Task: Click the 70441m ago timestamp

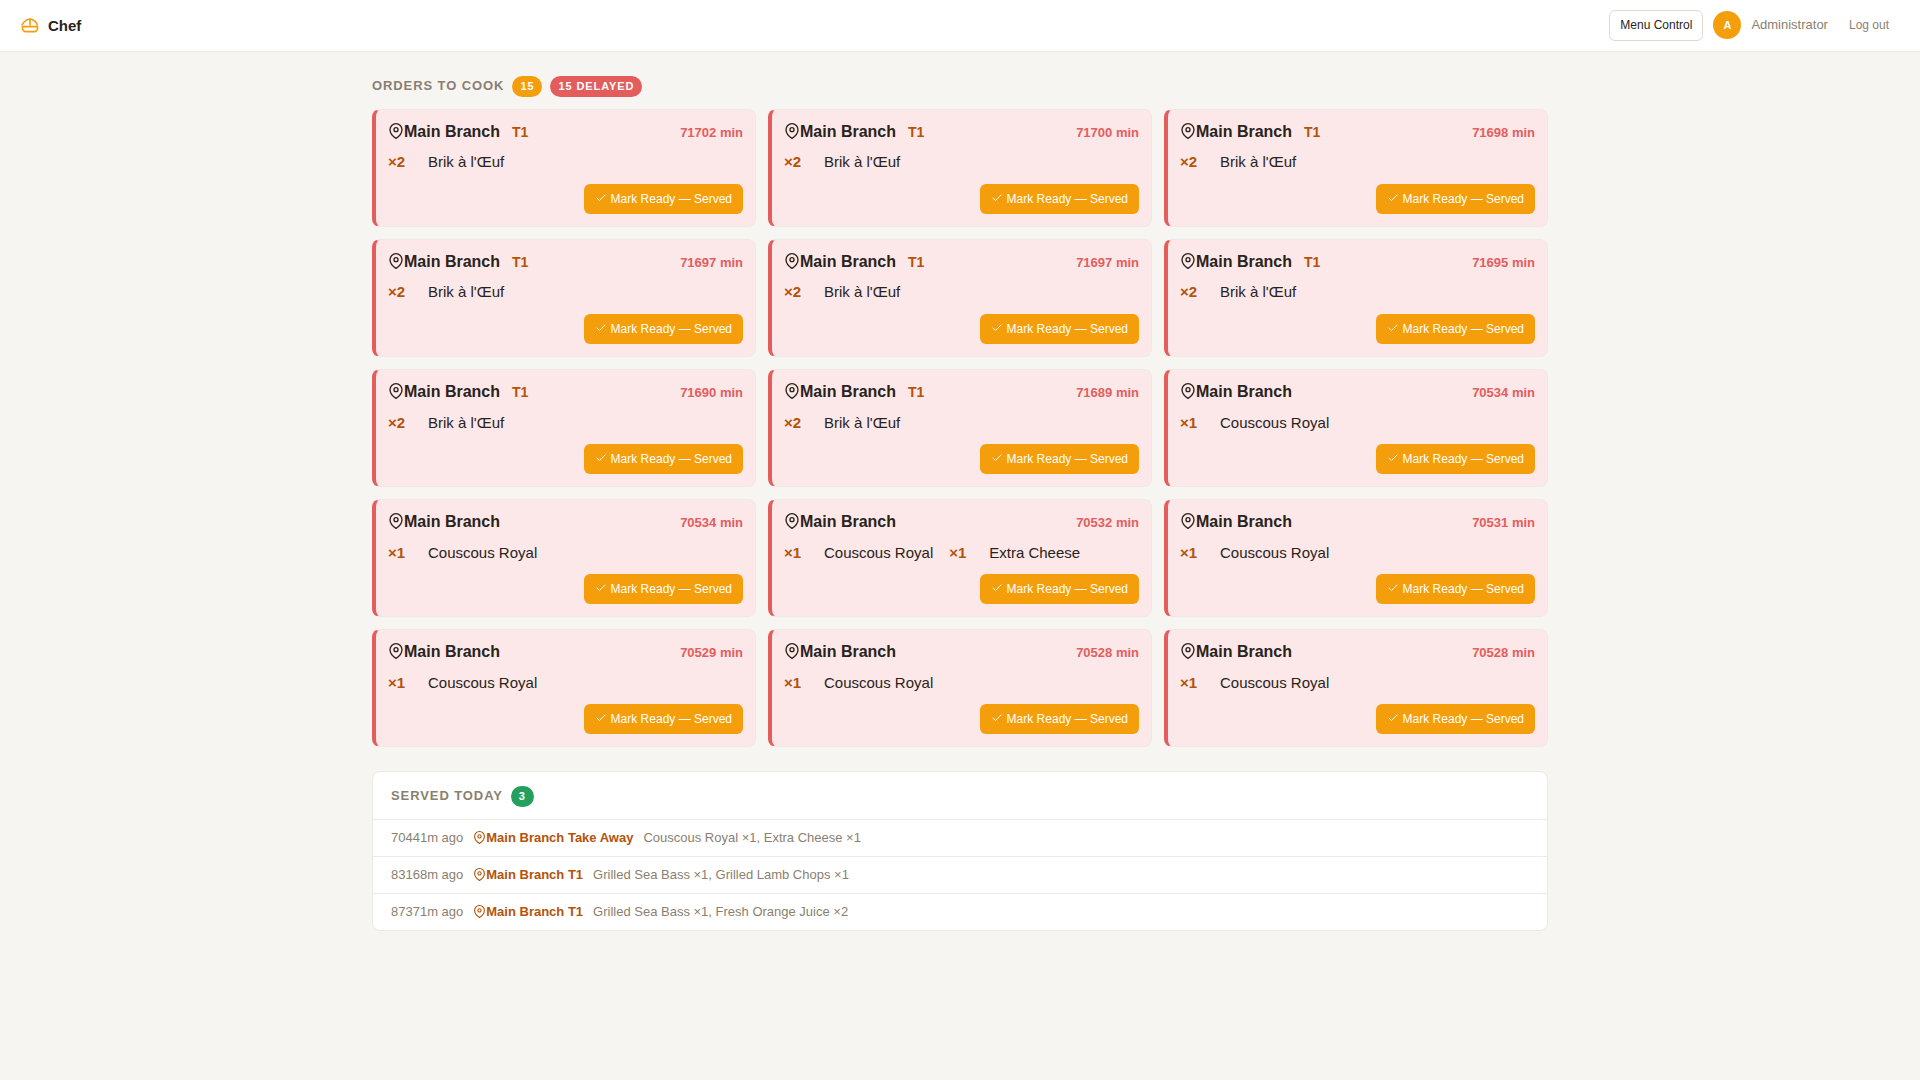Action: 427,838
